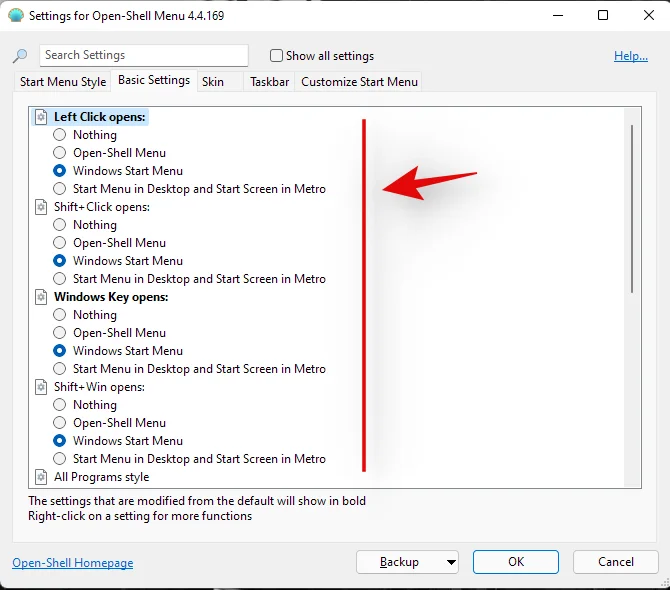This screenshot has height=590, width=670.
Task: Click the settings icon beside All Programs style
Action: pyautogui.click(x=41, y=477)
